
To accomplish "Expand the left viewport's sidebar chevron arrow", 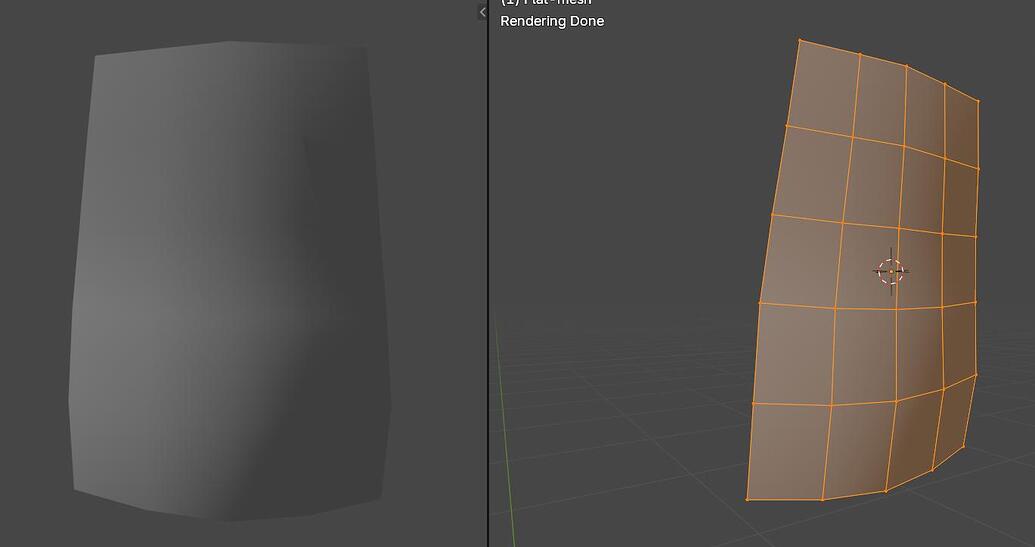I will point(482,12).
